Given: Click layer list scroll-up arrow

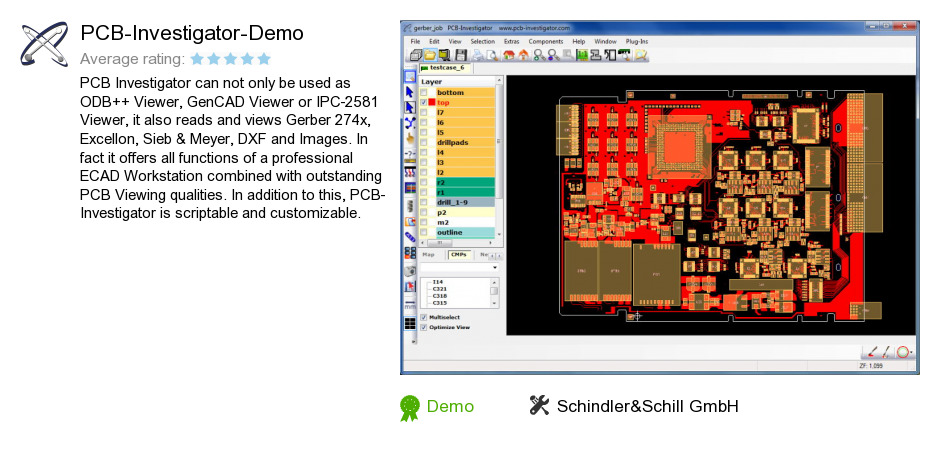Looking at the screenshot, I should [x=499, y=80].
